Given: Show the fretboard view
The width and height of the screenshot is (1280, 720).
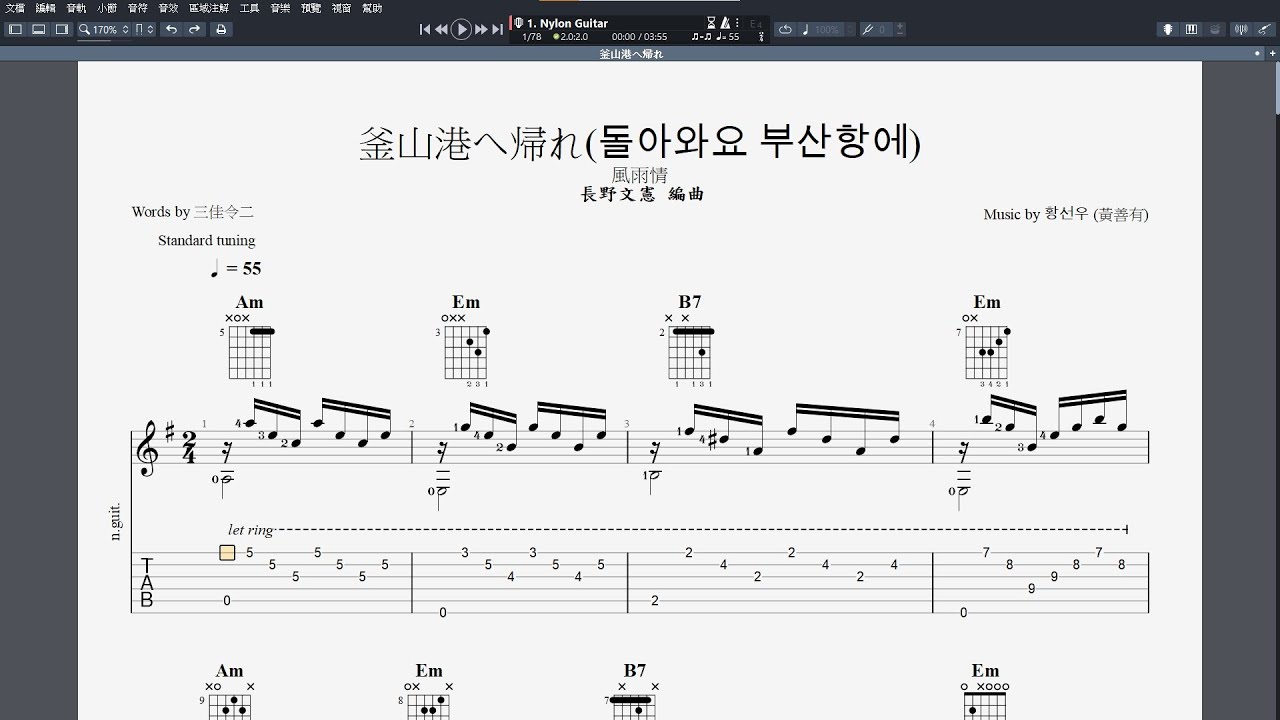Looking at the screenshot, I should click(x=1167, y=30).
